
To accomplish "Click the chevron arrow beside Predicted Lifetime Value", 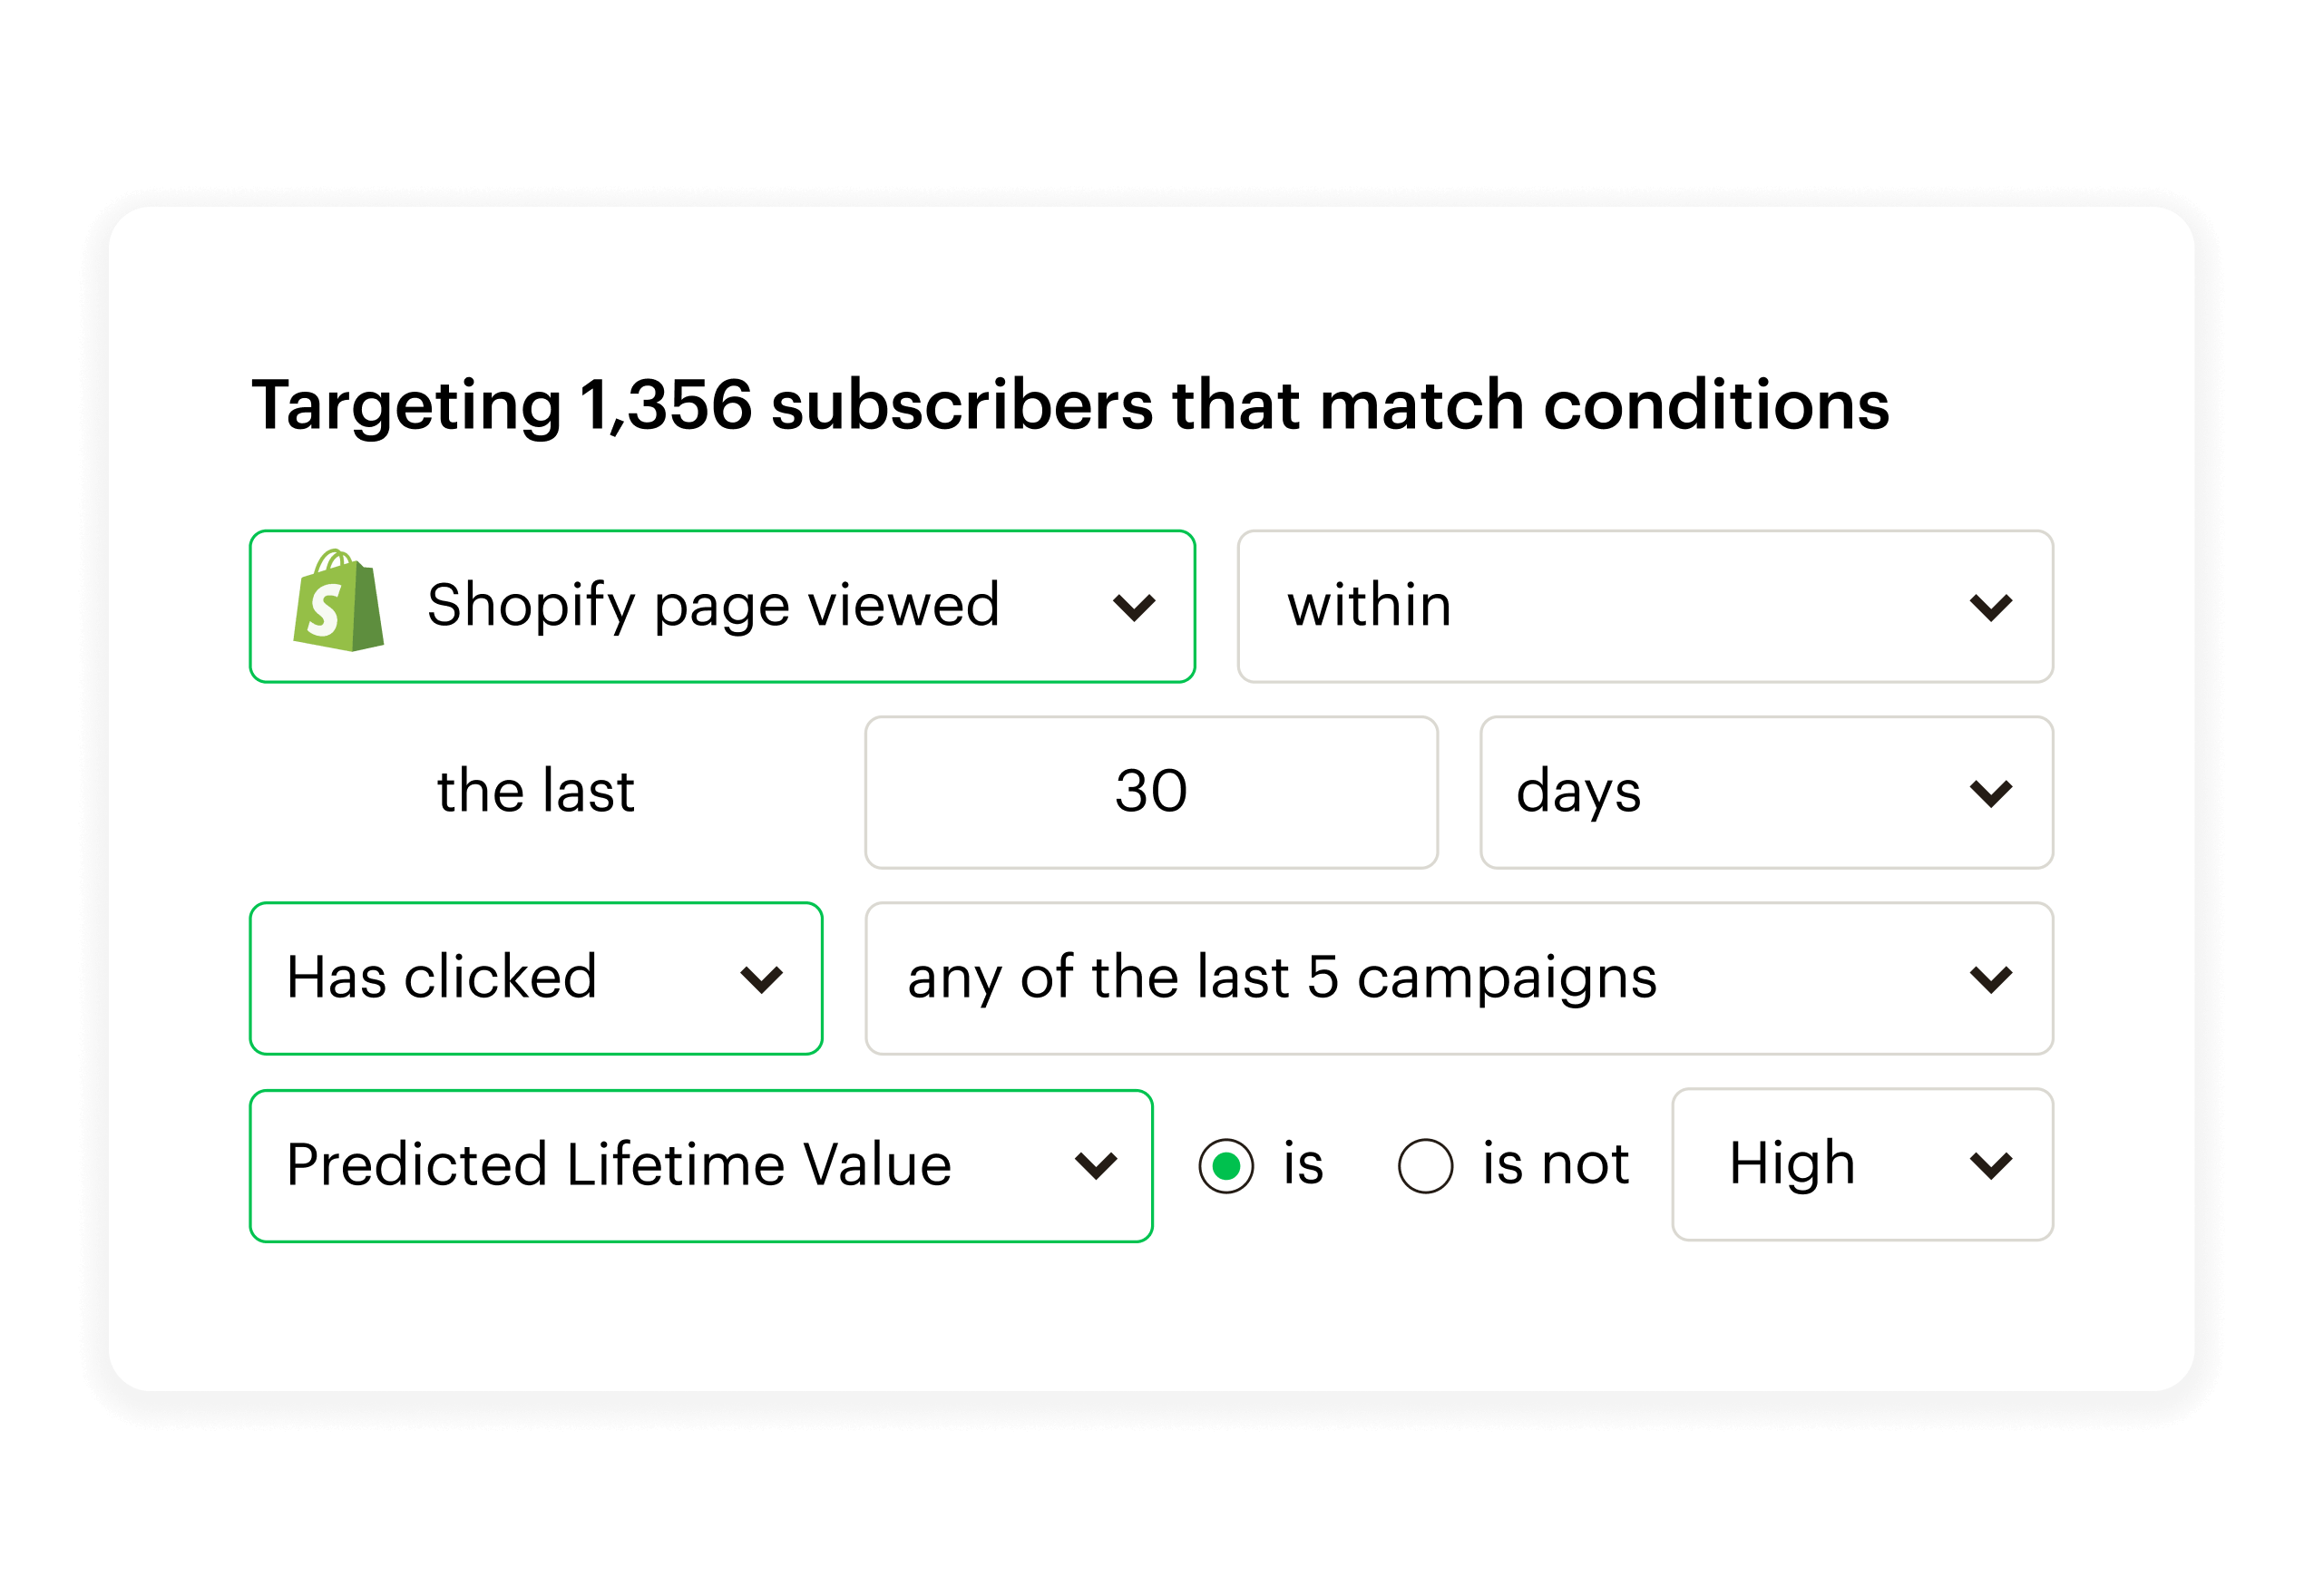I will pyautogui.click(x=1095, y=1165).
